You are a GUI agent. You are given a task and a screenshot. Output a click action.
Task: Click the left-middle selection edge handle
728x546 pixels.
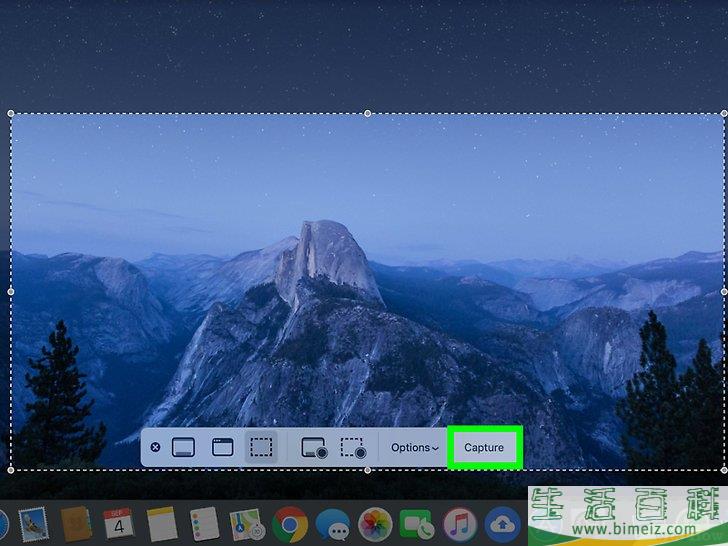[11, 291]
